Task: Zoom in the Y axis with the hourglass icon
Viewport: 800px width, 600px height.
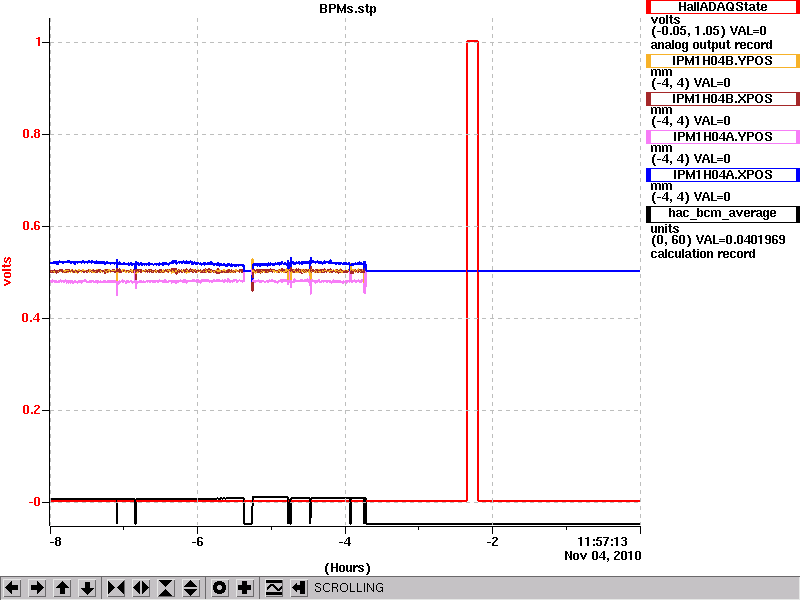Action: [166, 588]
